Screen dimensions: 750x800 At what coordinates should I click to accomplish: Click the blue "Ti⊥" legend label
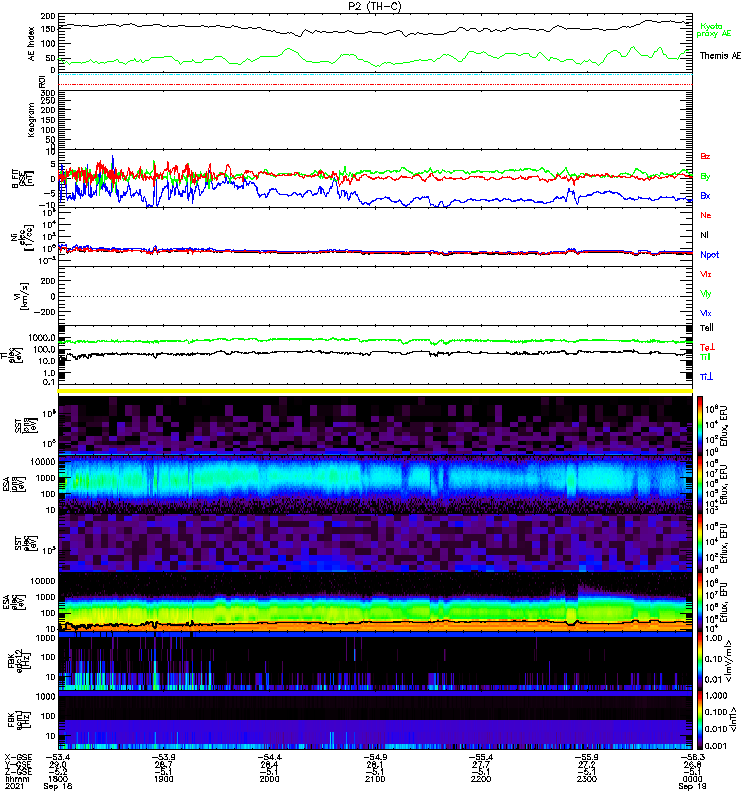point(706,377)
